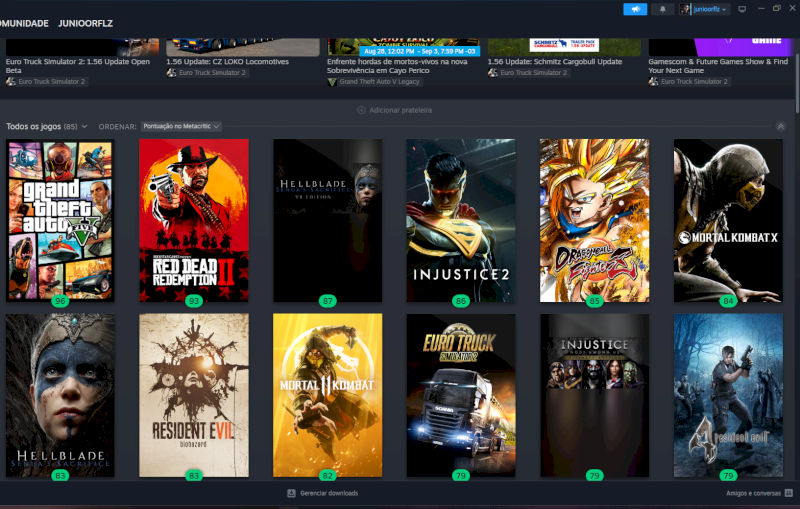Open the JUNIOORFLZ profile menu tab
This screenshot has width=800, height=509.
point(85,23)
